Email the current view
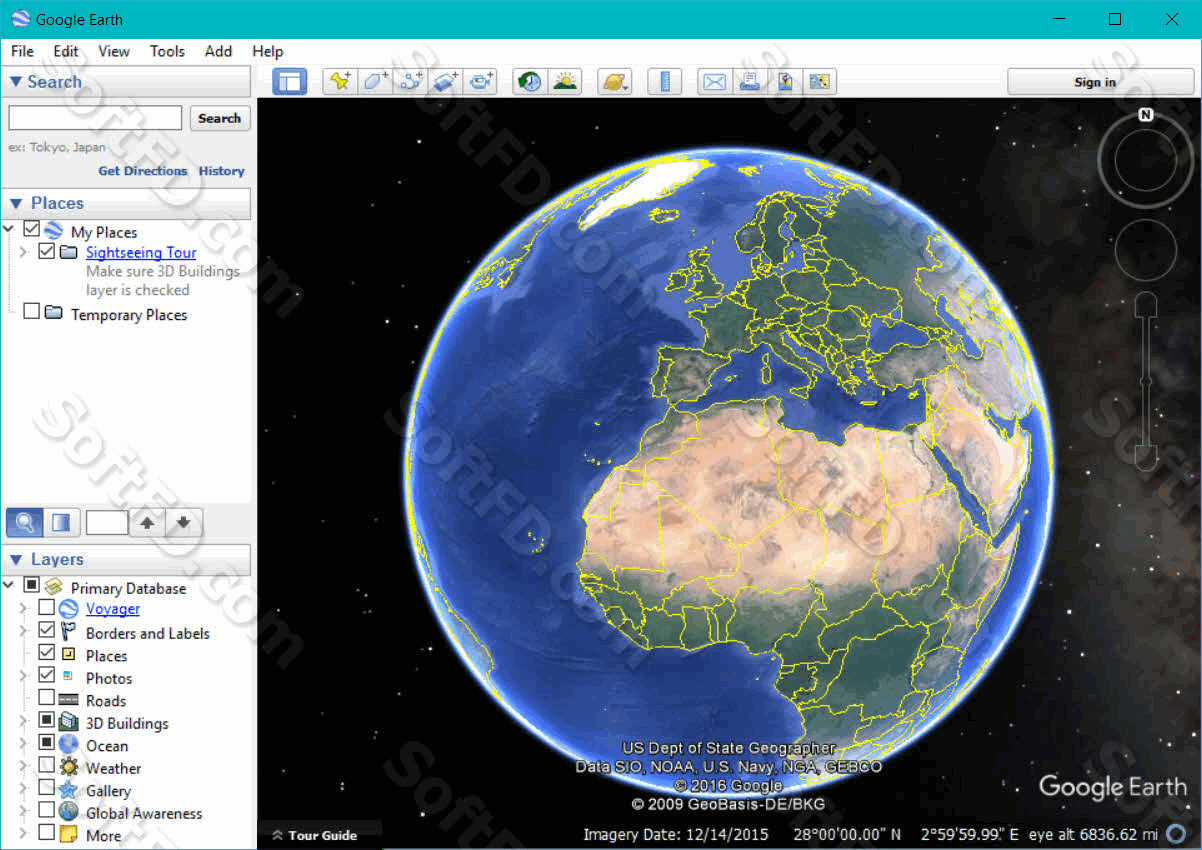Image resolution: width=1202 pixels, height=850 pixels. 714,82
